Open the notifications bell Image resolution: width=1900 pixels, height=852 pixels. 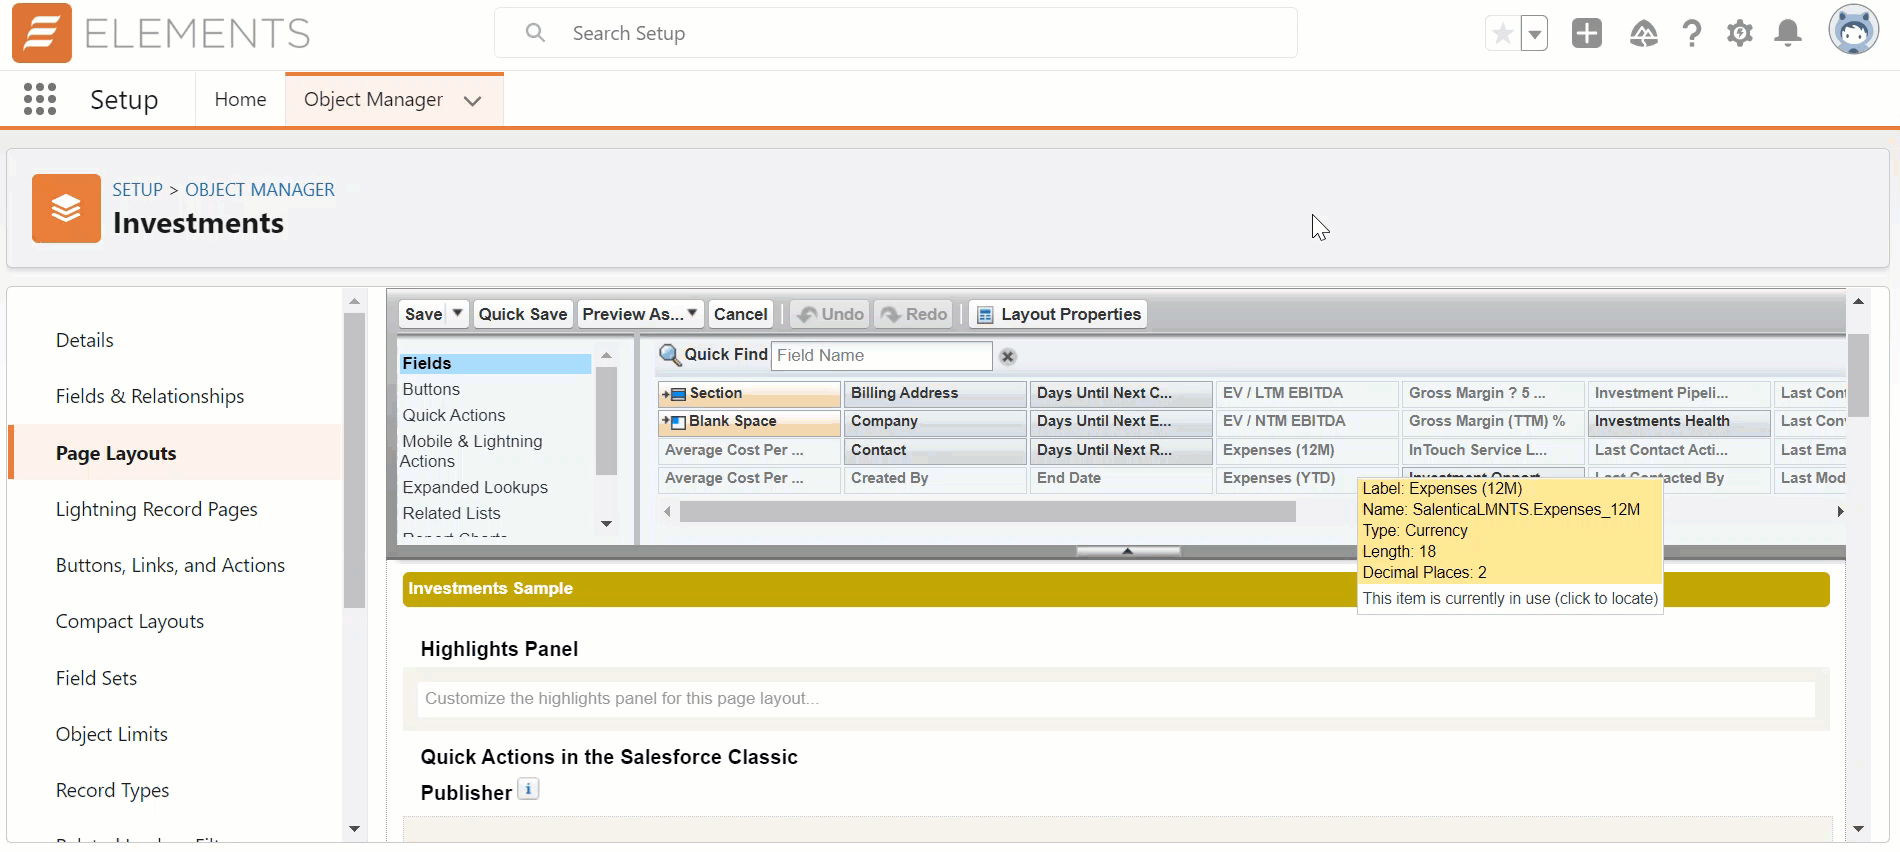(1788, 34)
